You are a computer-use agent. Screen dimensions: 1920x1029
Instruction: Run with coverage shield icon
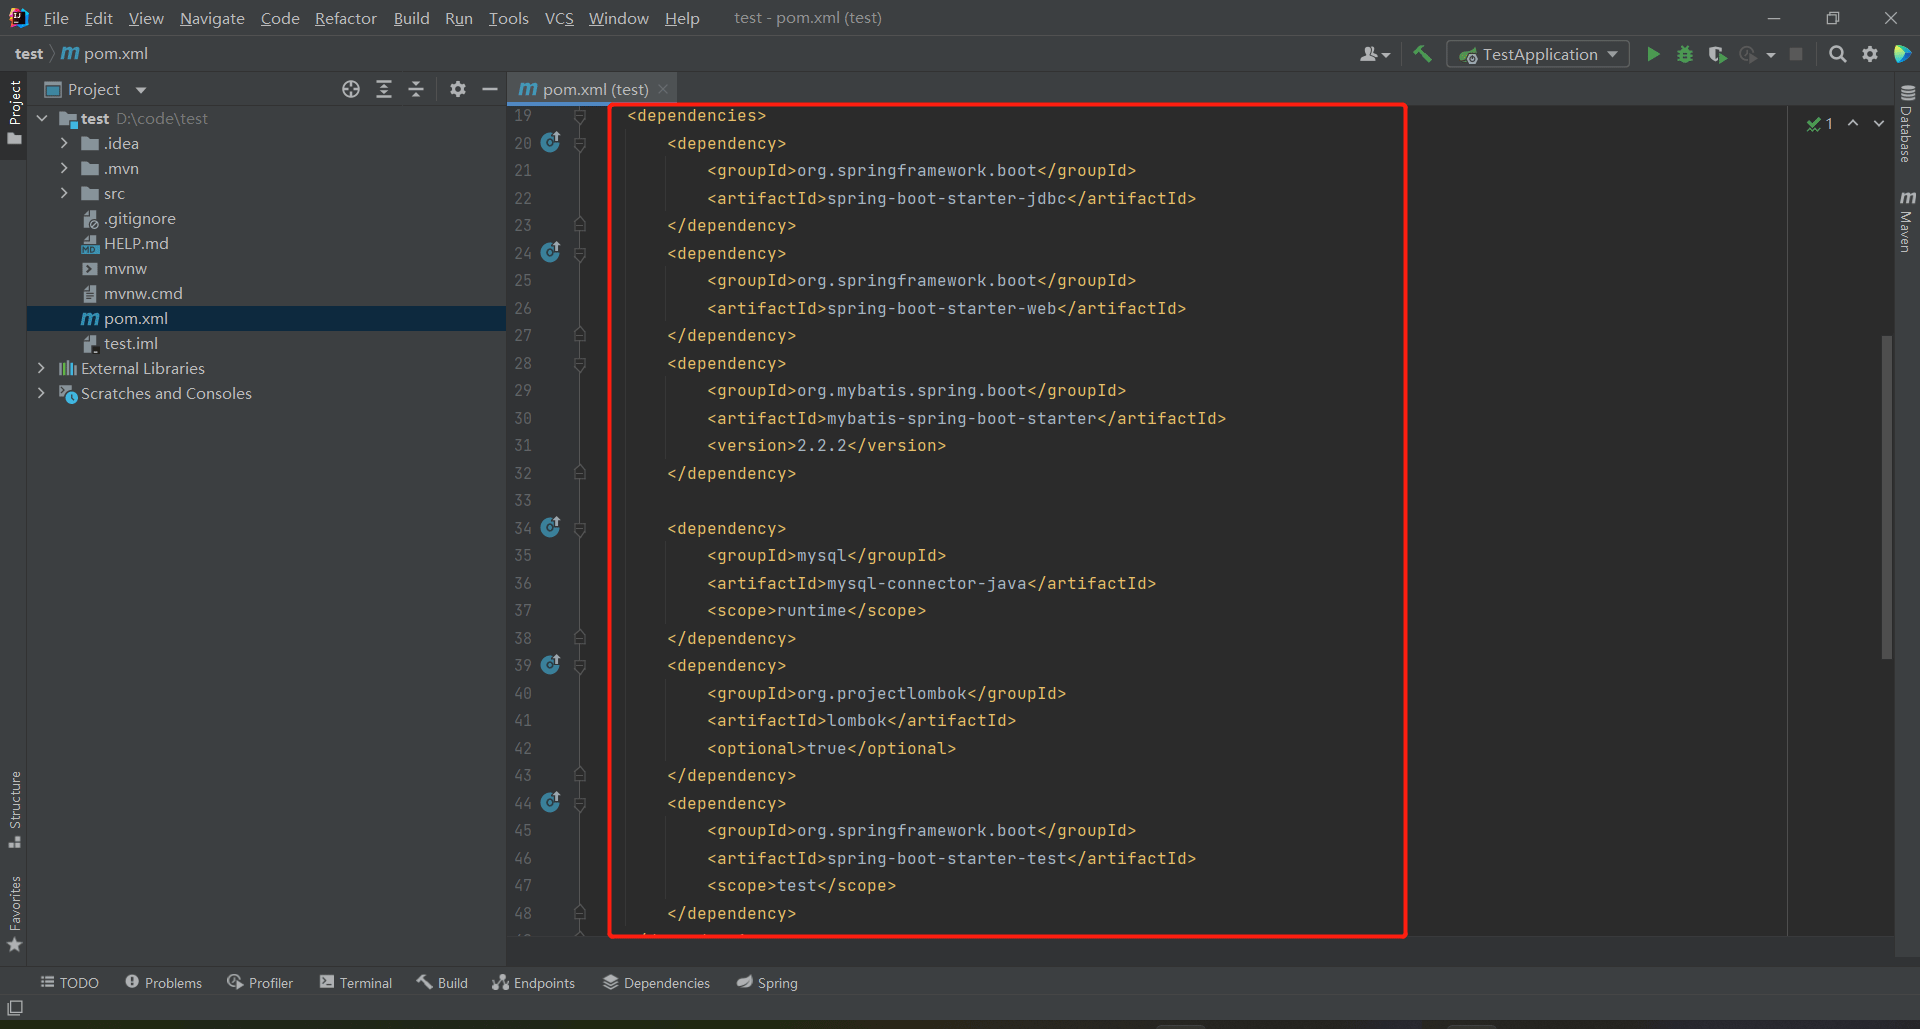coord(1717,54)
